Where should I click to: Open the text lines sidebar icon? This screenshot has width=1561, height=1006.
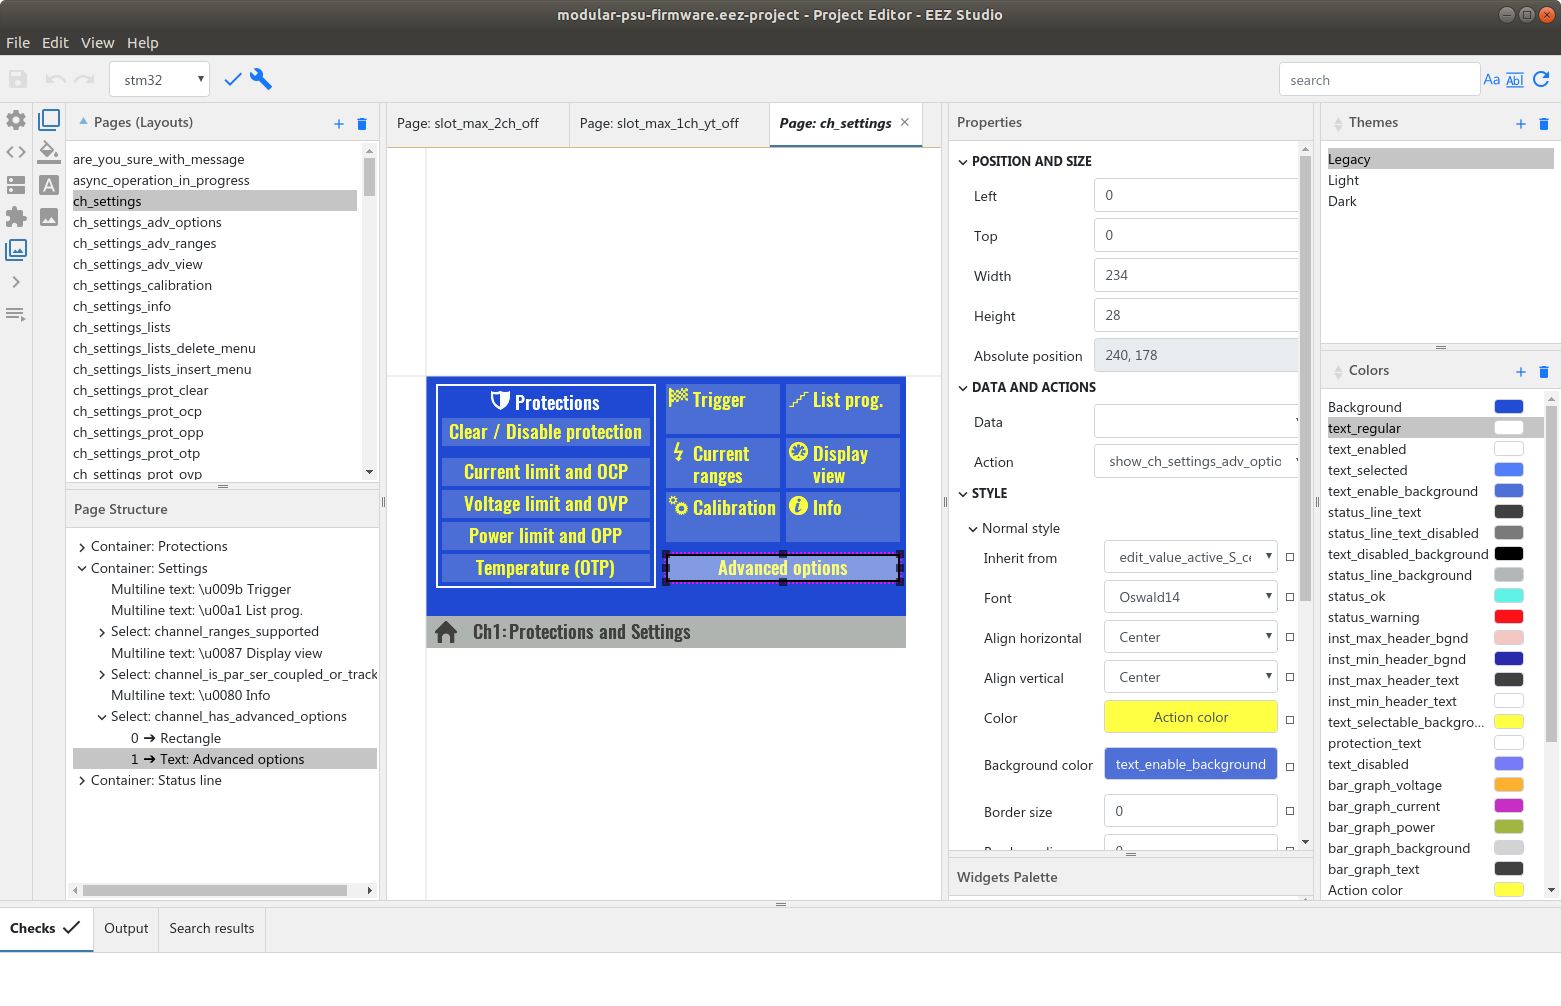click(x=16, y=314)
